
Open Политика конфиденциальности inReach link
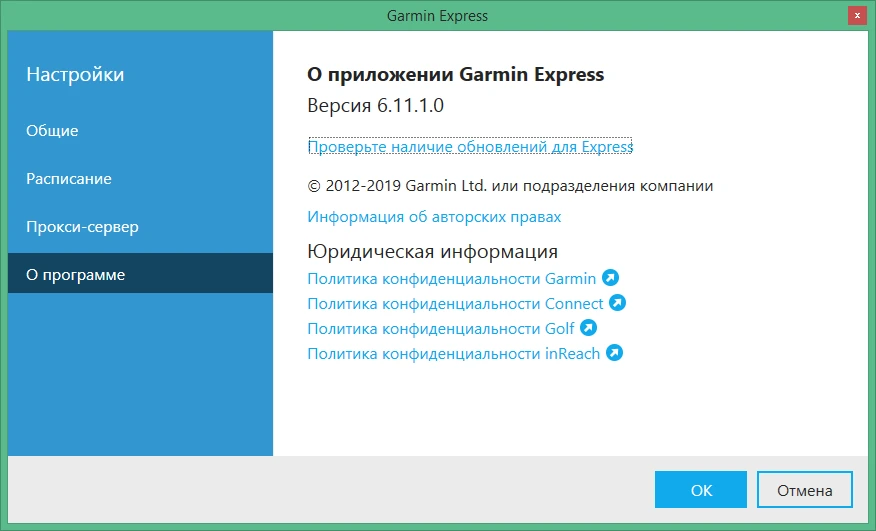[x=454, y=354]
